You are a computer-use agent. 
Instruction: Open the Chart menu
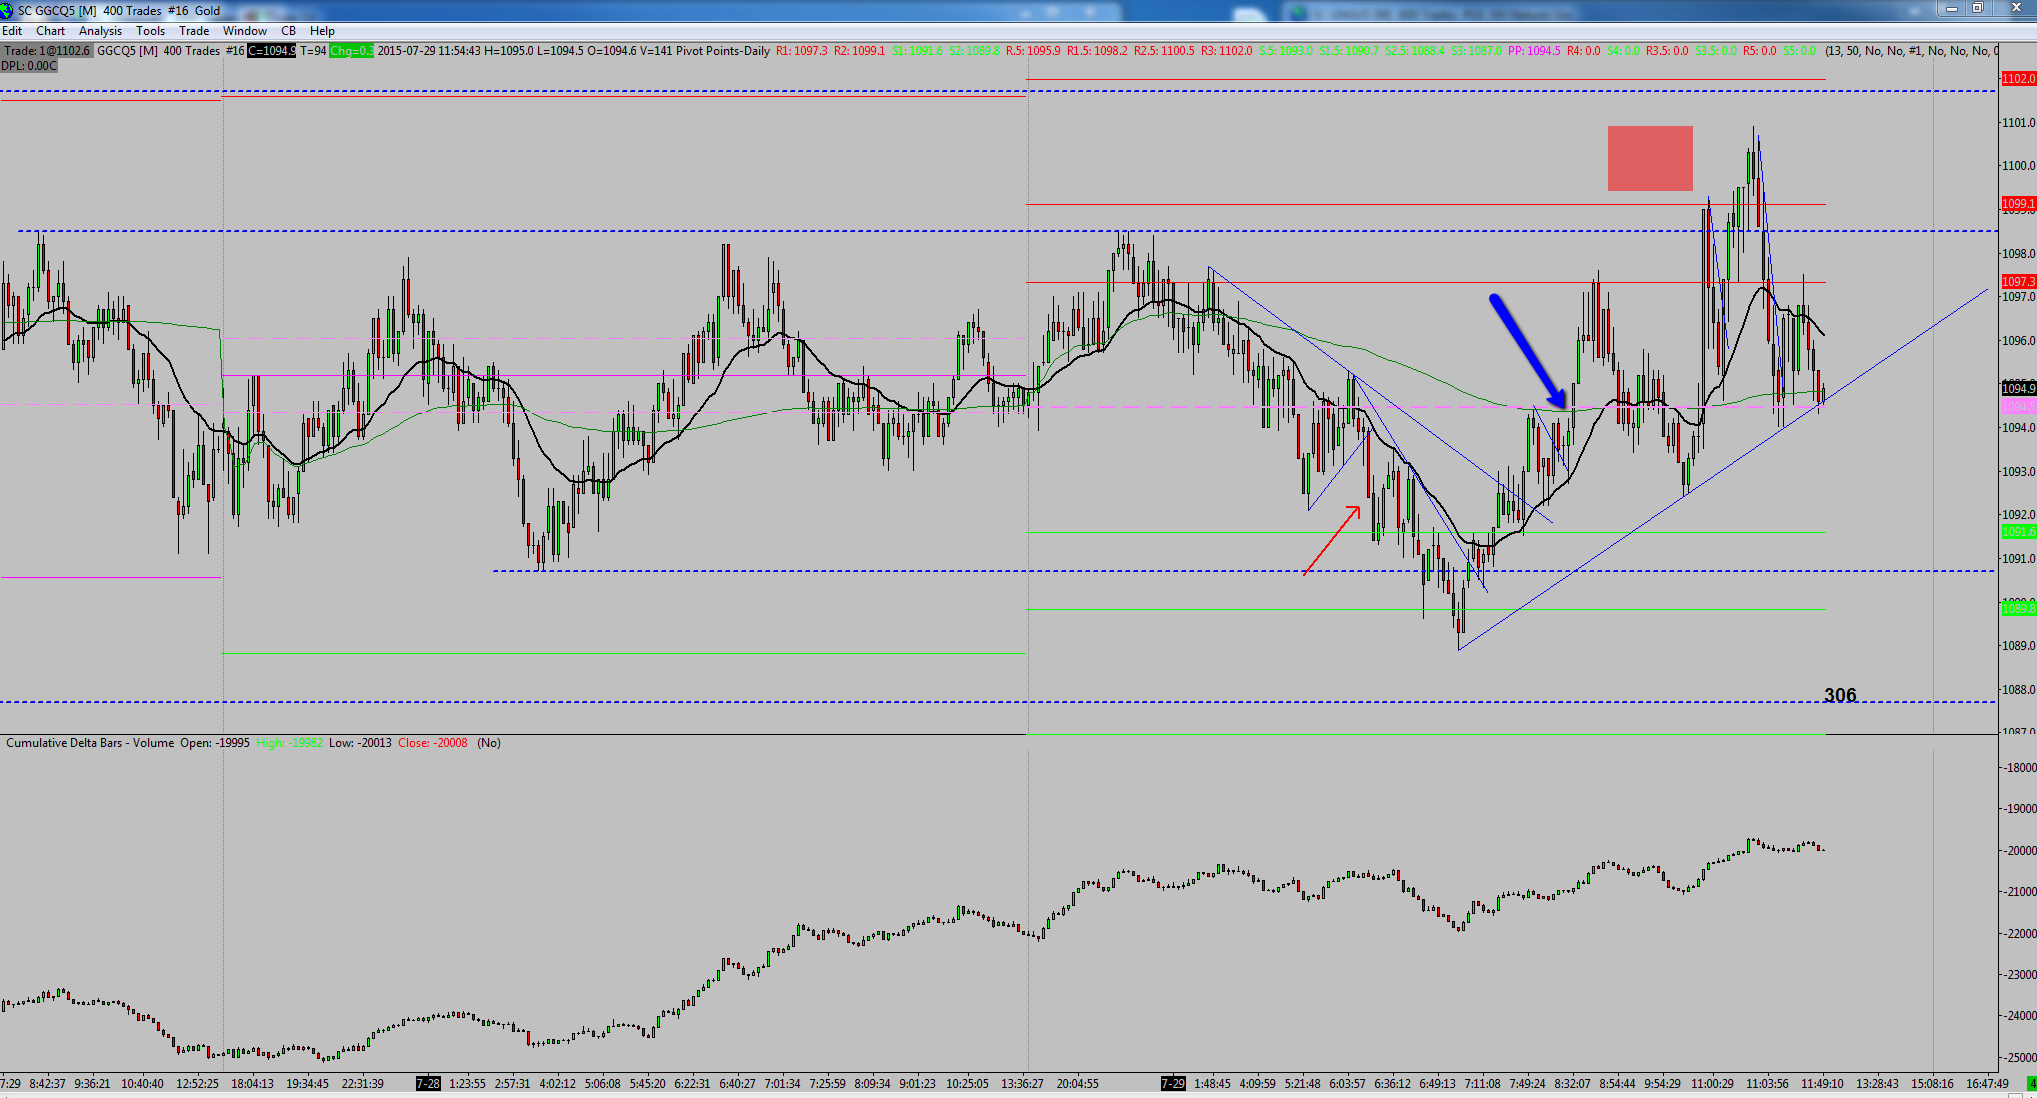pyautogui.click(x=51, y=31)
